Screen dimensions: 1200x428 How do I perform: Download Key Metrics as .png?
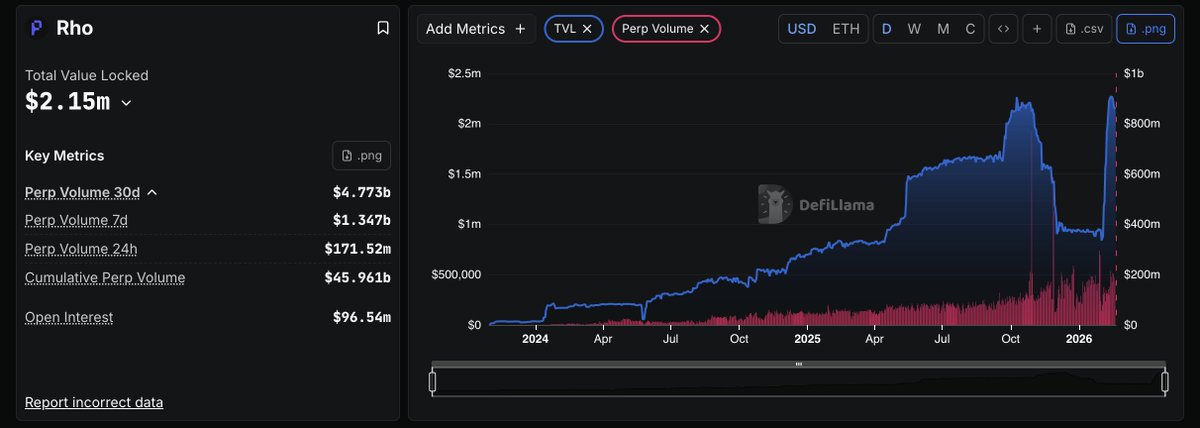(x=361, y=156)
